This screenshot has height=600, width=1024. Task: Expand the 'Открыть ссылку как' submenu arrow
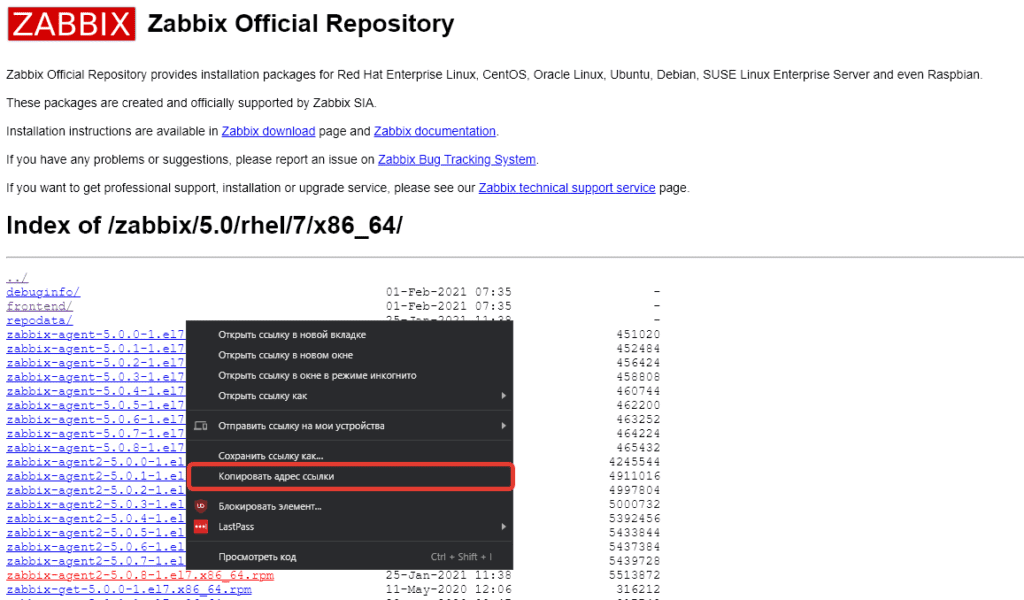click(x=503, y=396)
